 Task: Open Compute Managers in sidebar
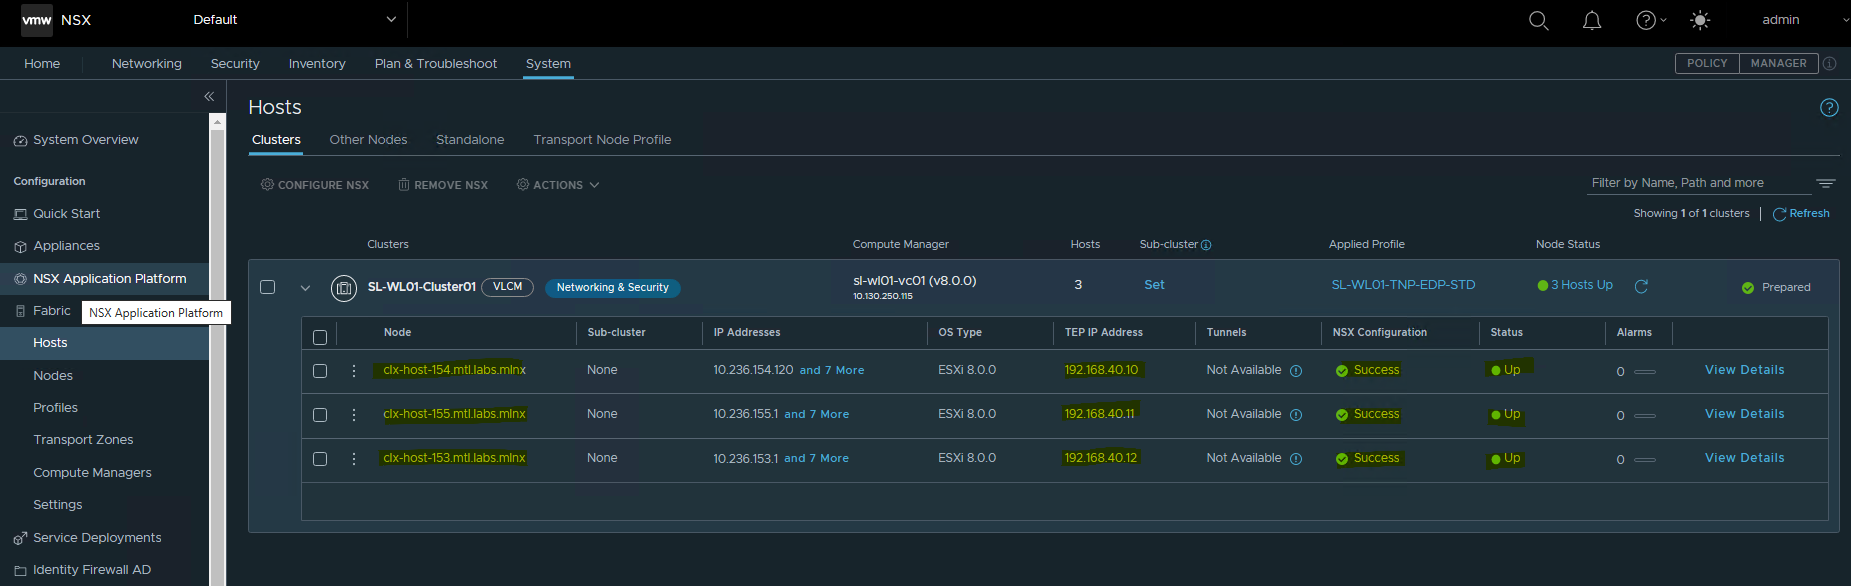tap(92, 473)
